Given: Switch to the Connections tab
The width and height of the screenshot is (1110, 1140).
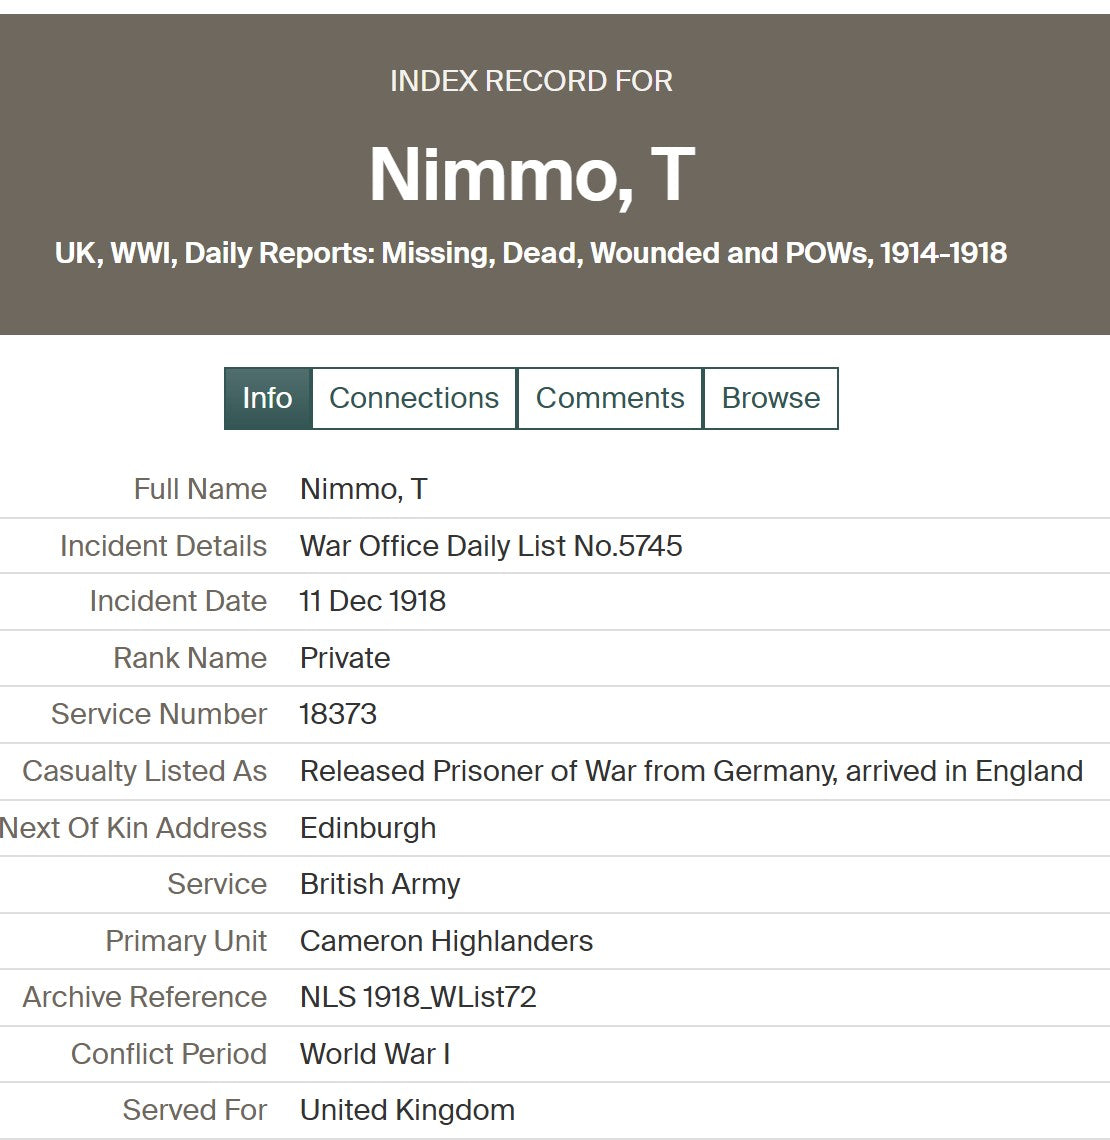Looking at the screenshot, I should [x=414, y=398].
